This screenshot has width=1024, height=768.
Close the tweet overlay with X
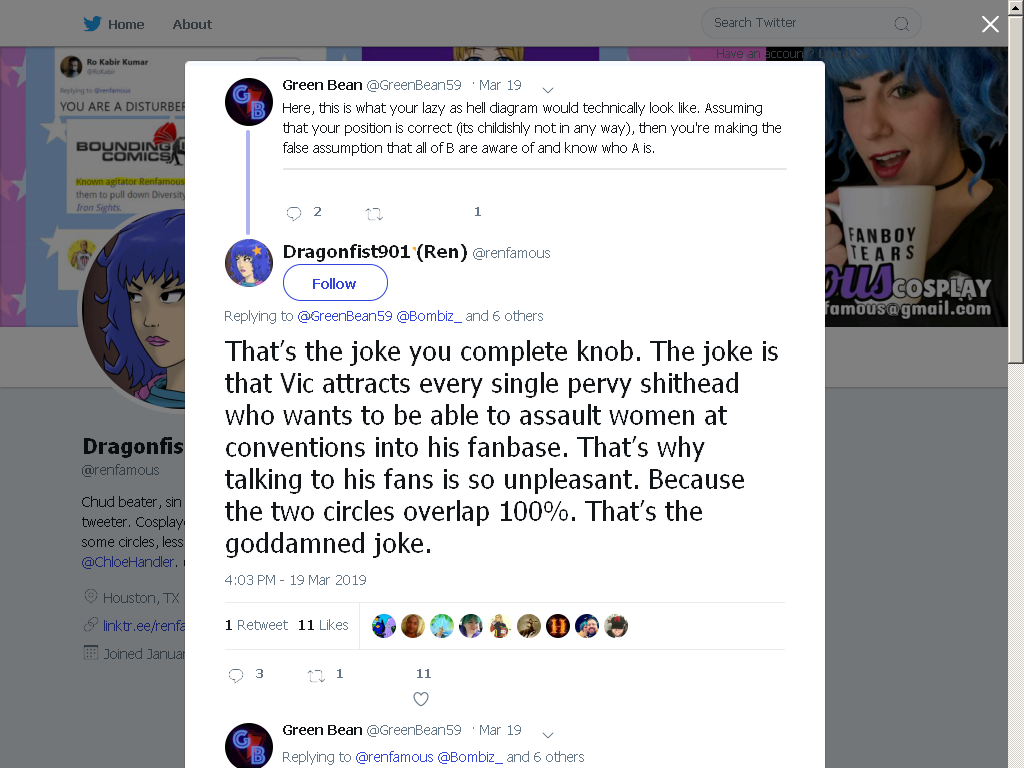pyautogui.click(x=990, y=24)
